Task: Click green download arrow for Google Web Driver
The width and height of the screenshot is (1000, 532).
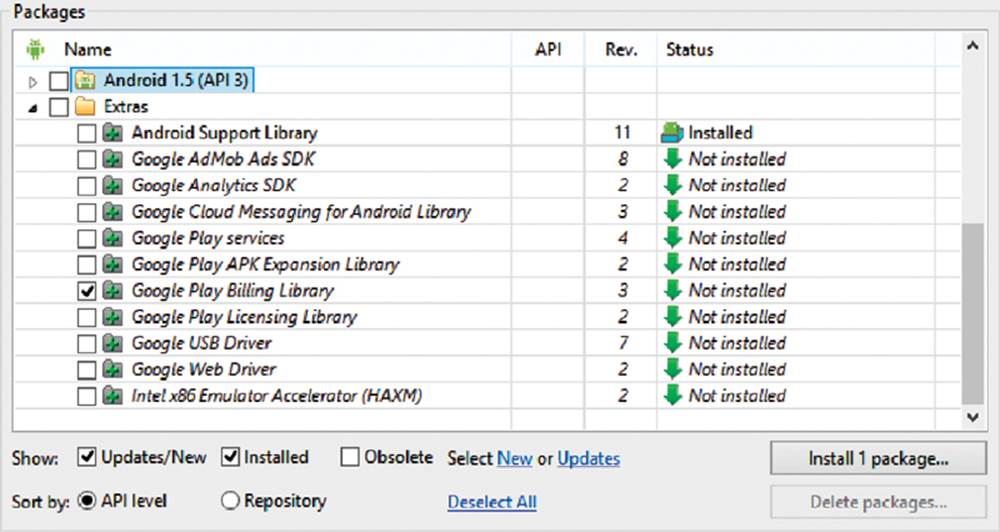Action: point(673,369)
